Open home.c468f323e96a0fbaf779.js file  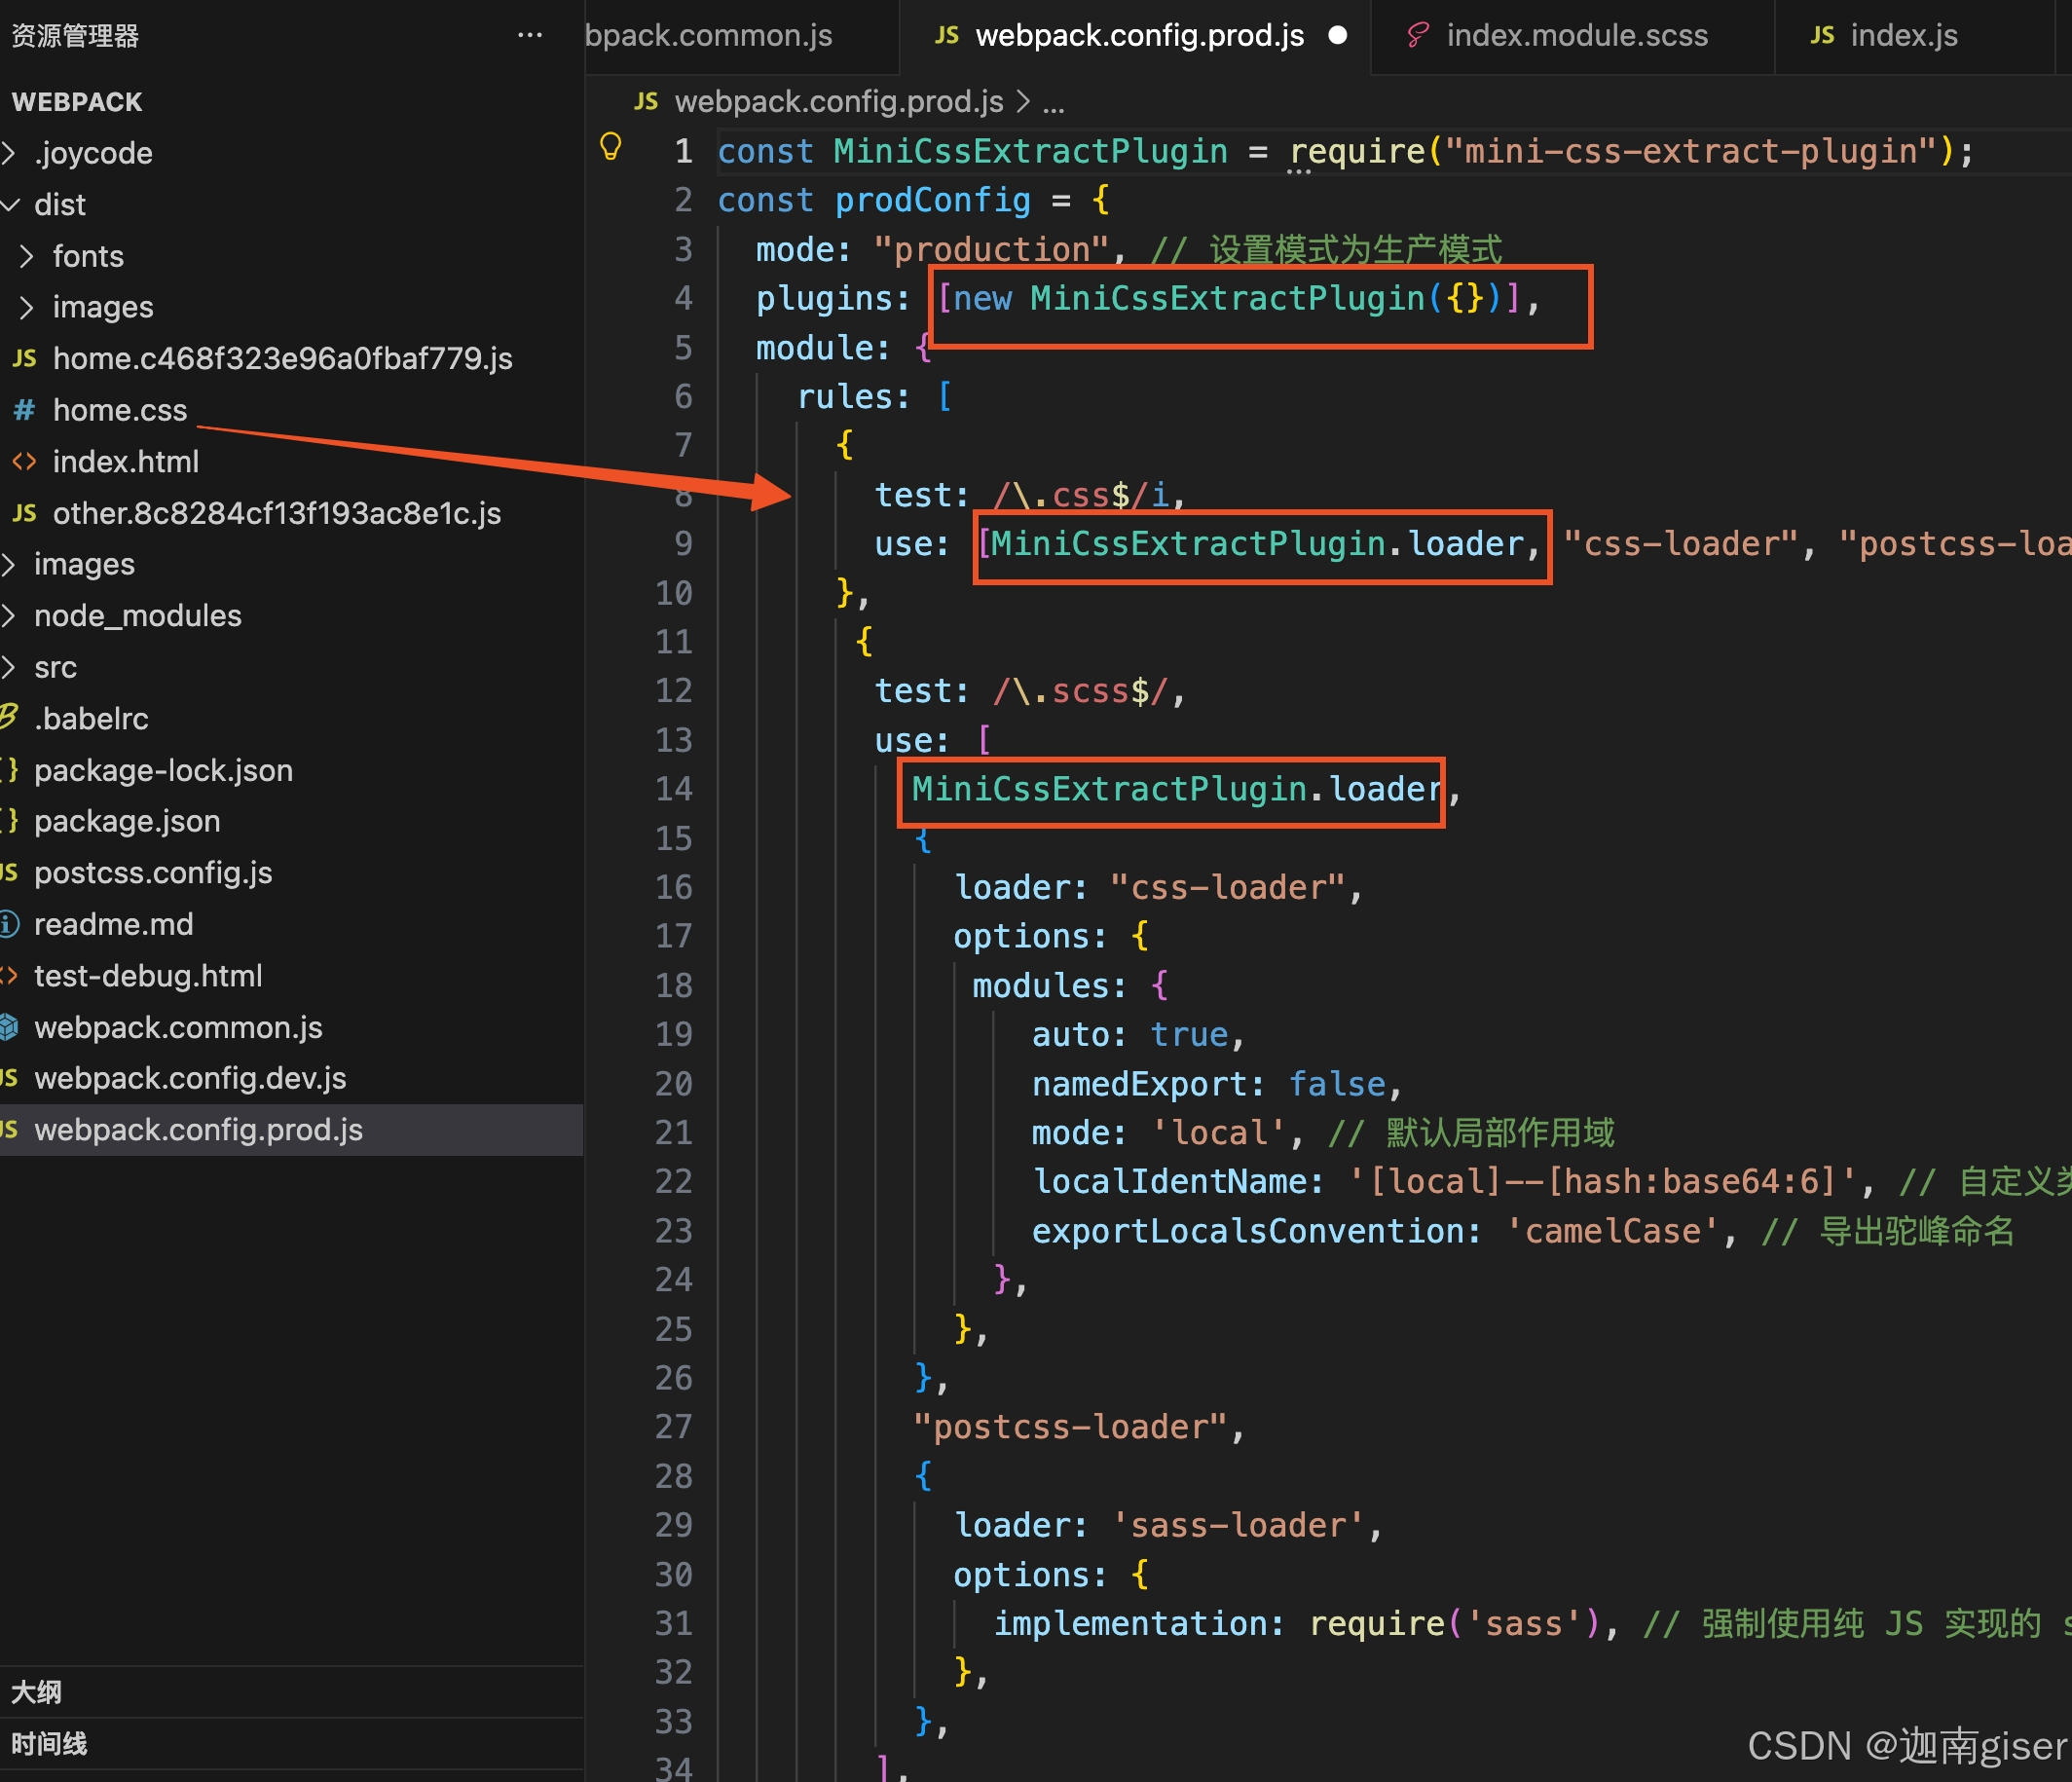[282, 359]
